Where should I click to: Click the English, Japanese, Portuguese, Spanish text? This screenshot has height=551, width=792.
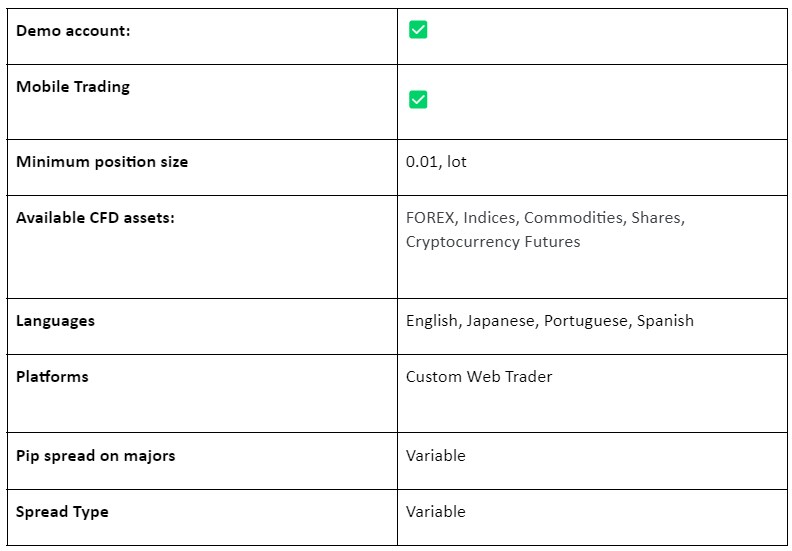coord(550,321)
